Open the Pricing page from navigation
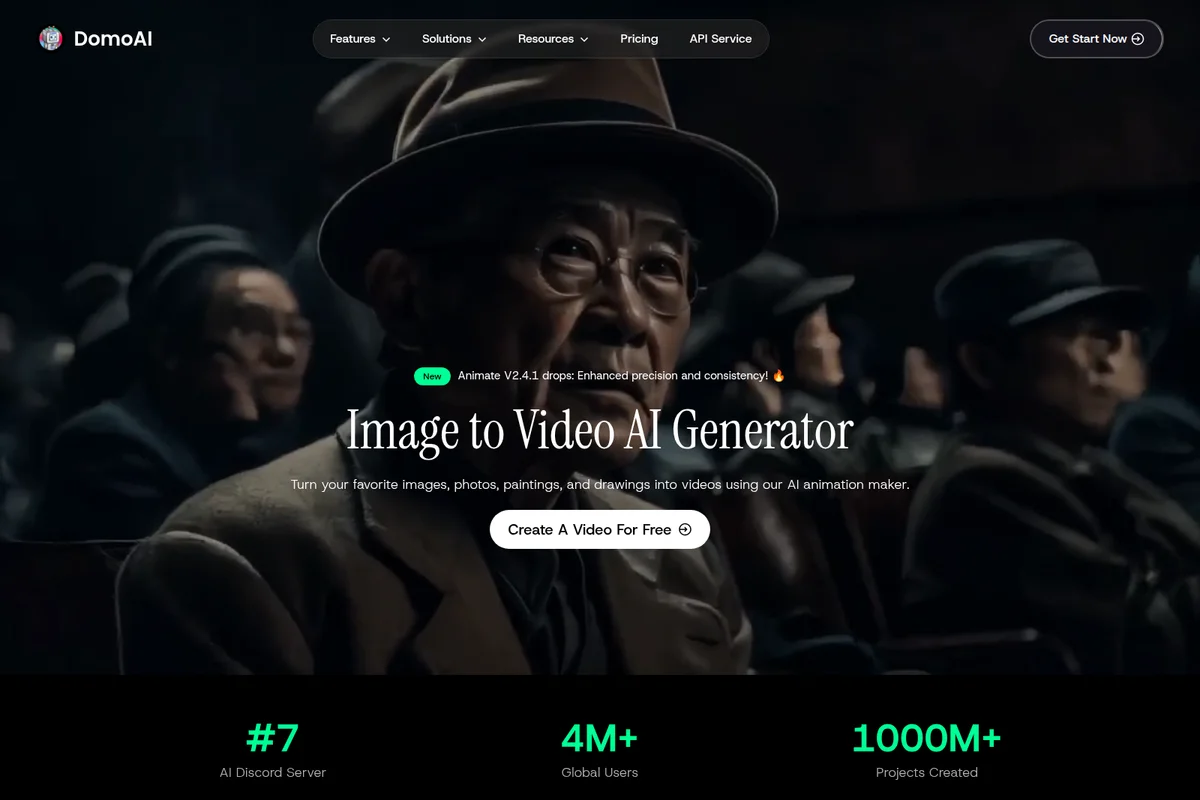Screen dimensions: 1200x800 pos(639,39)
